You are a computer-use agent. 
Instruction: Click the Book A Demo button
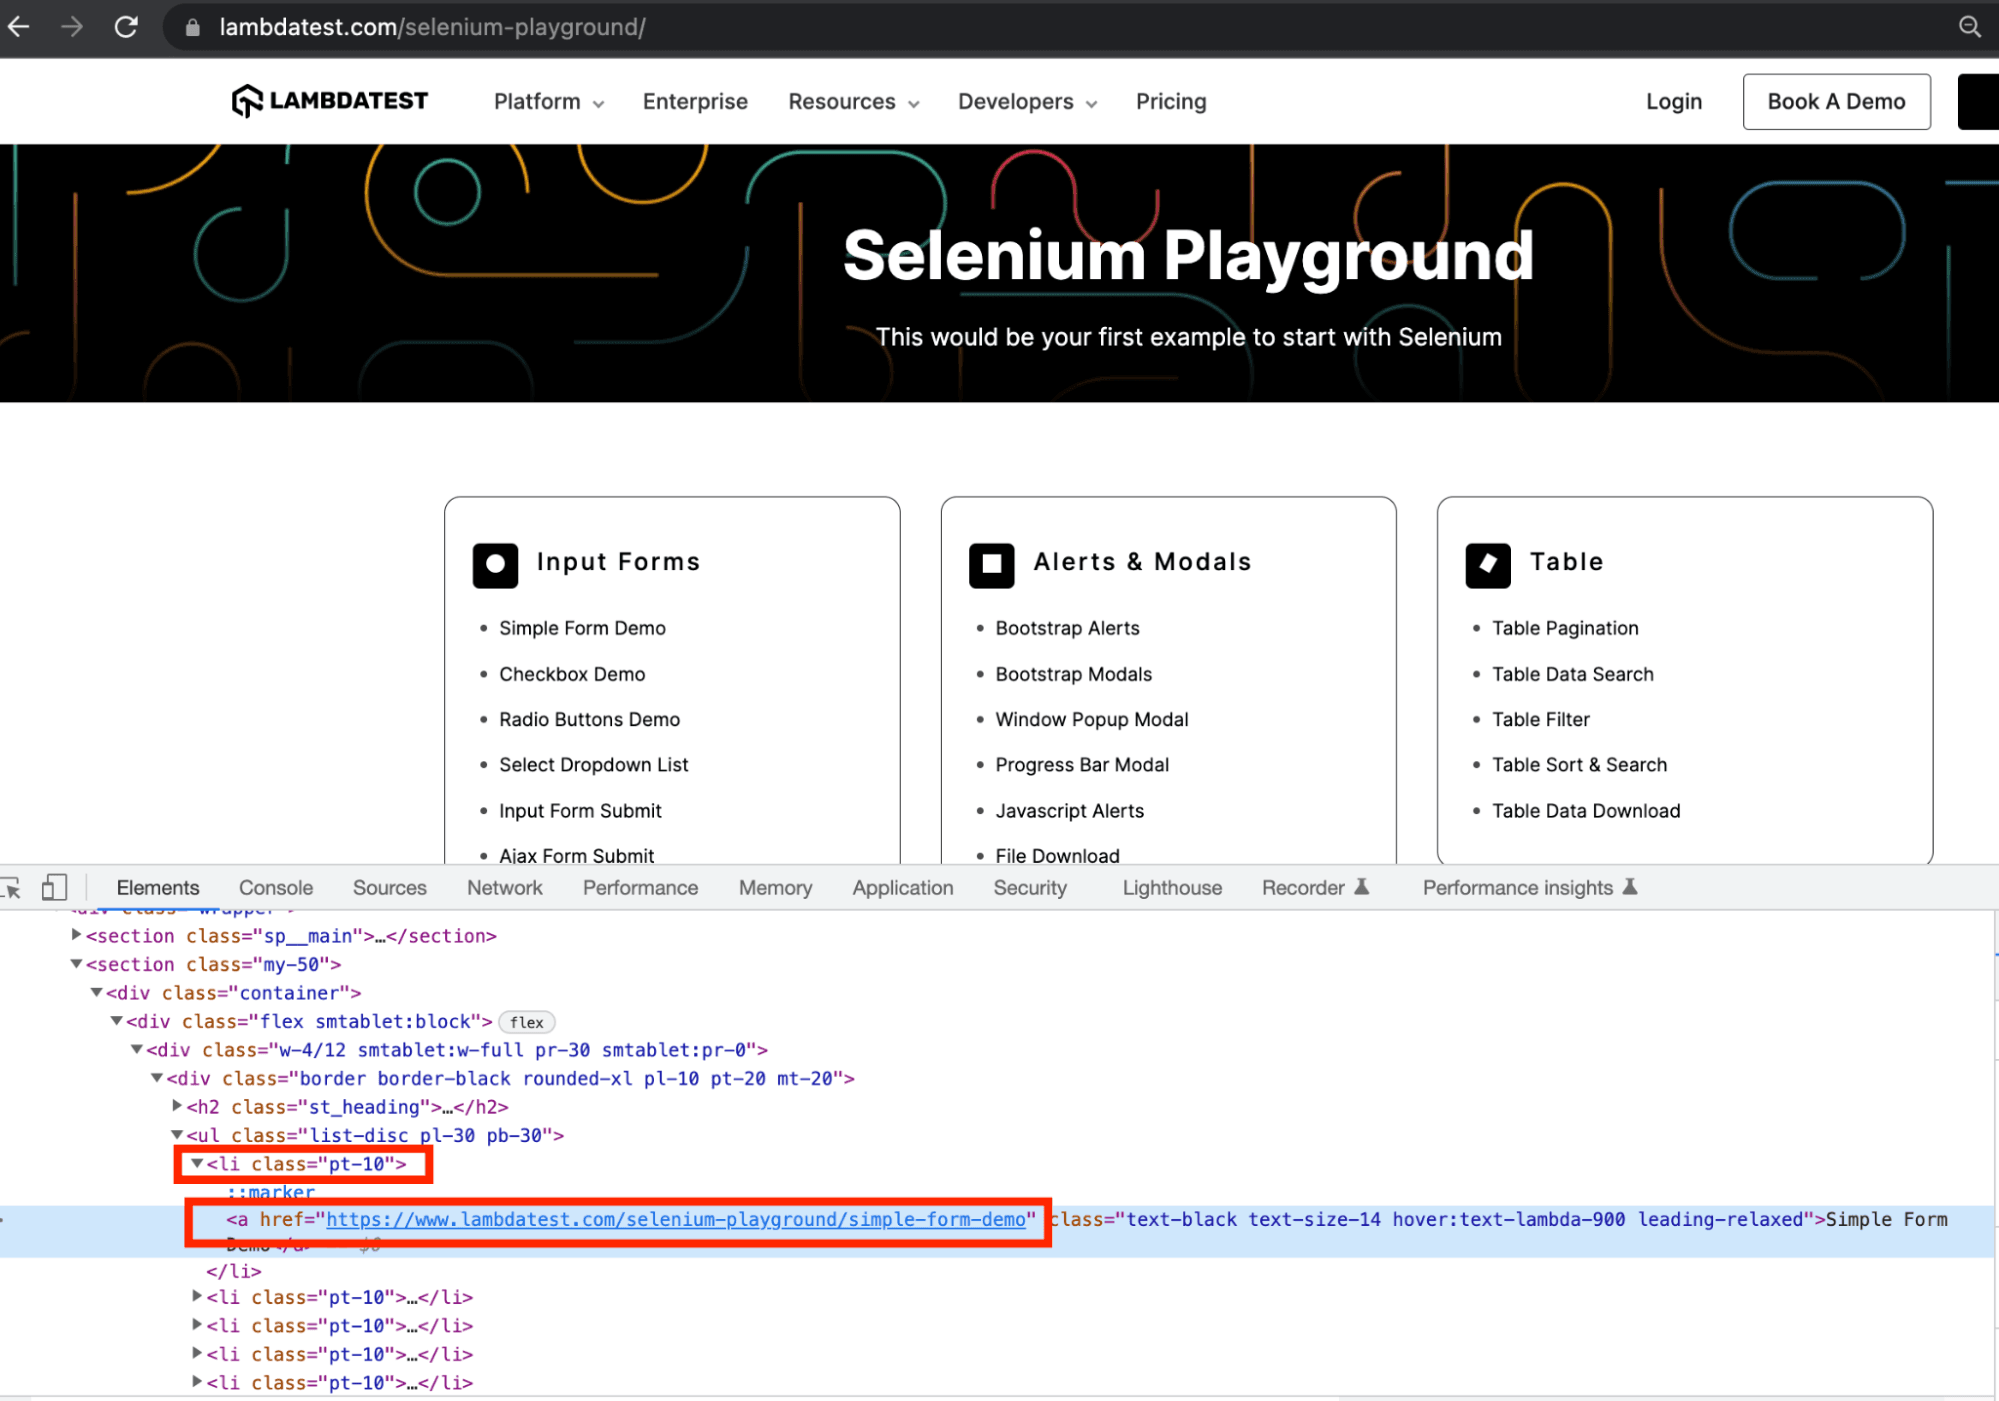[1836, 100]
